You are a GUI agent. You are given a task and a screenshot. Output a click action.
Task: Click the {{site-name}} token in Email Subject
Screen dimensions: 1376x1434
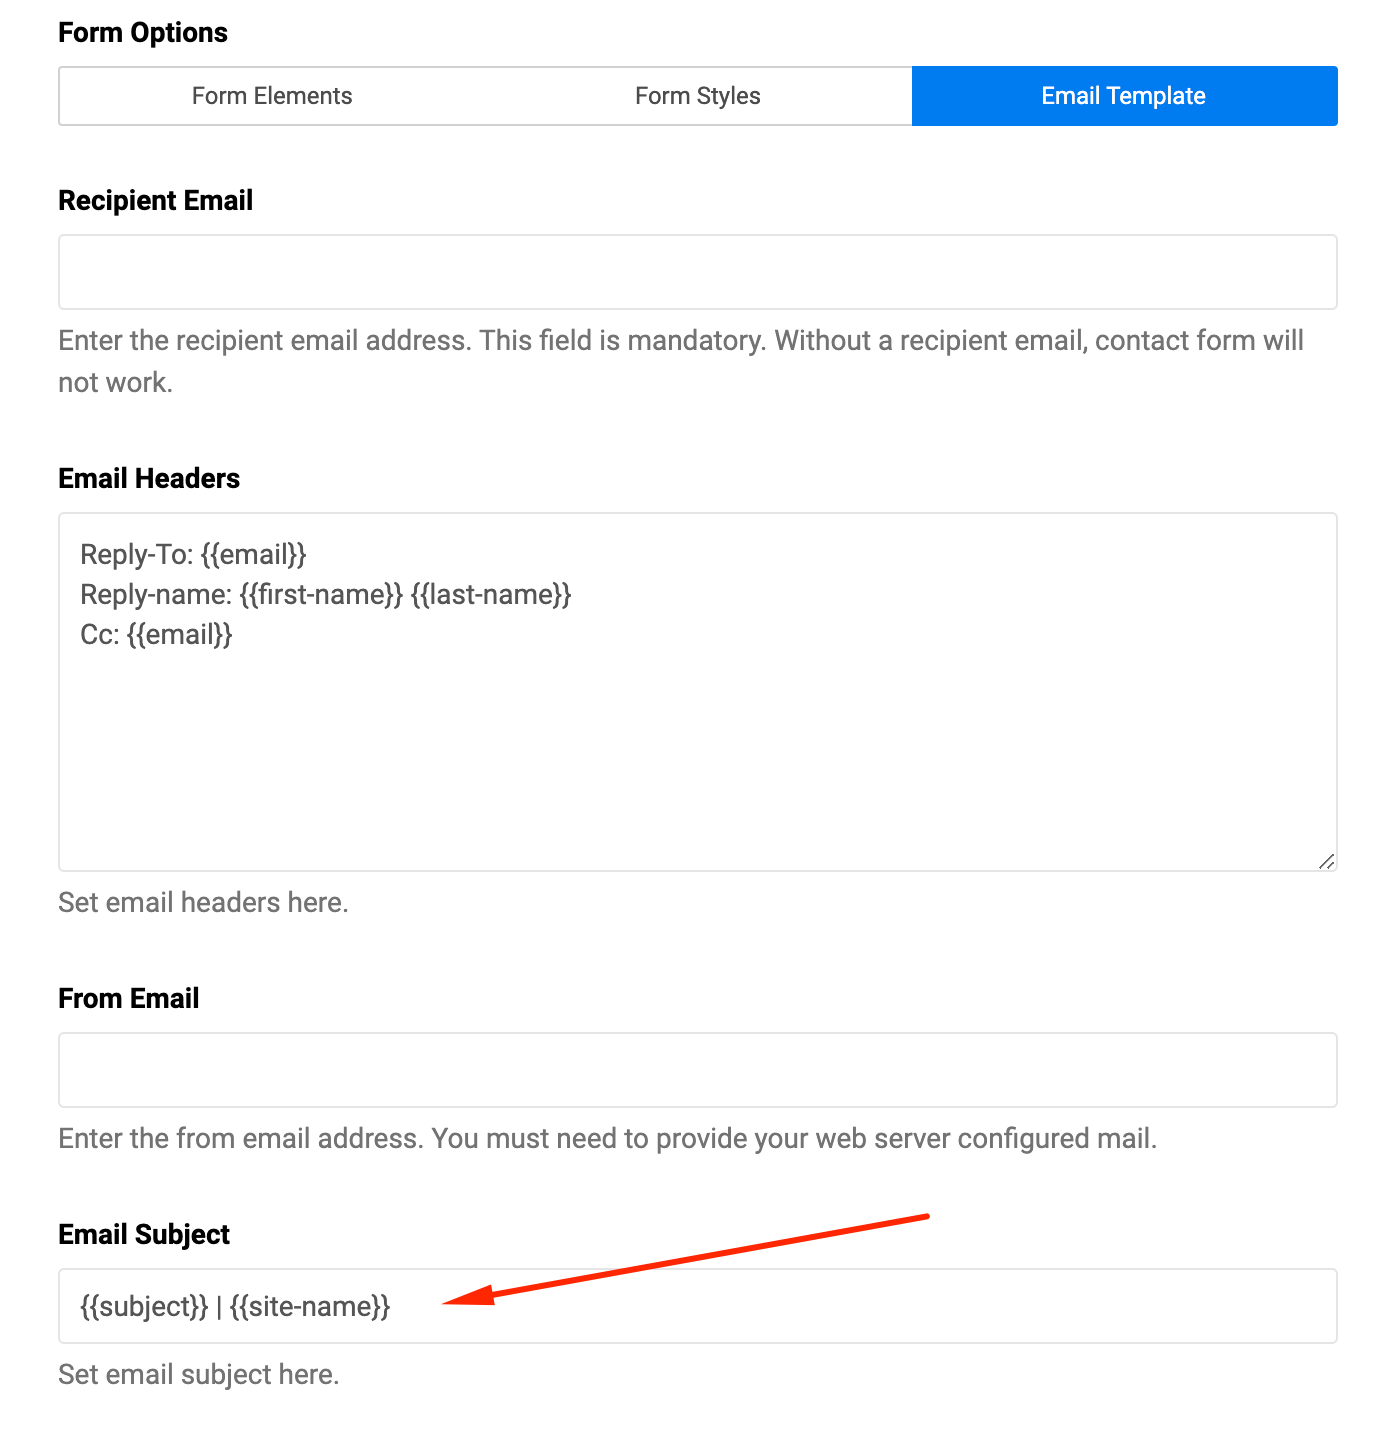(310, 1306)
